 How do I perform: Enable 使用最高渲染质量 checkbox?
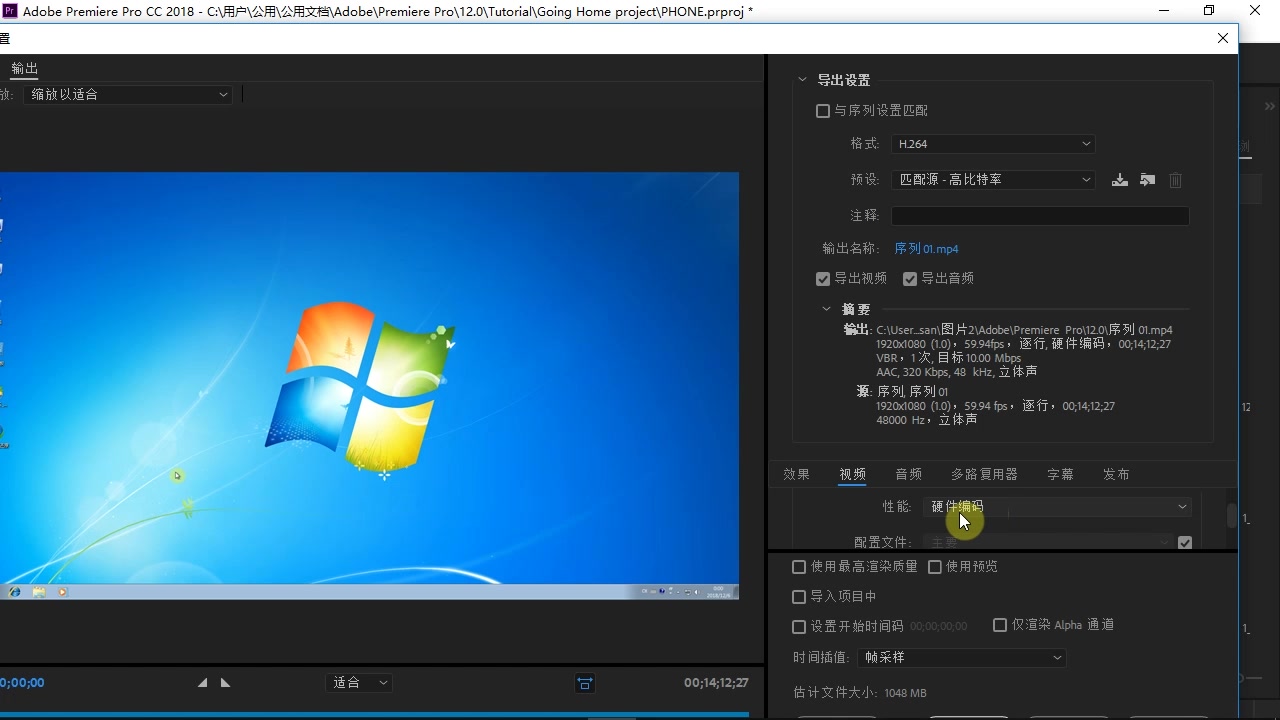click(799, 567)
